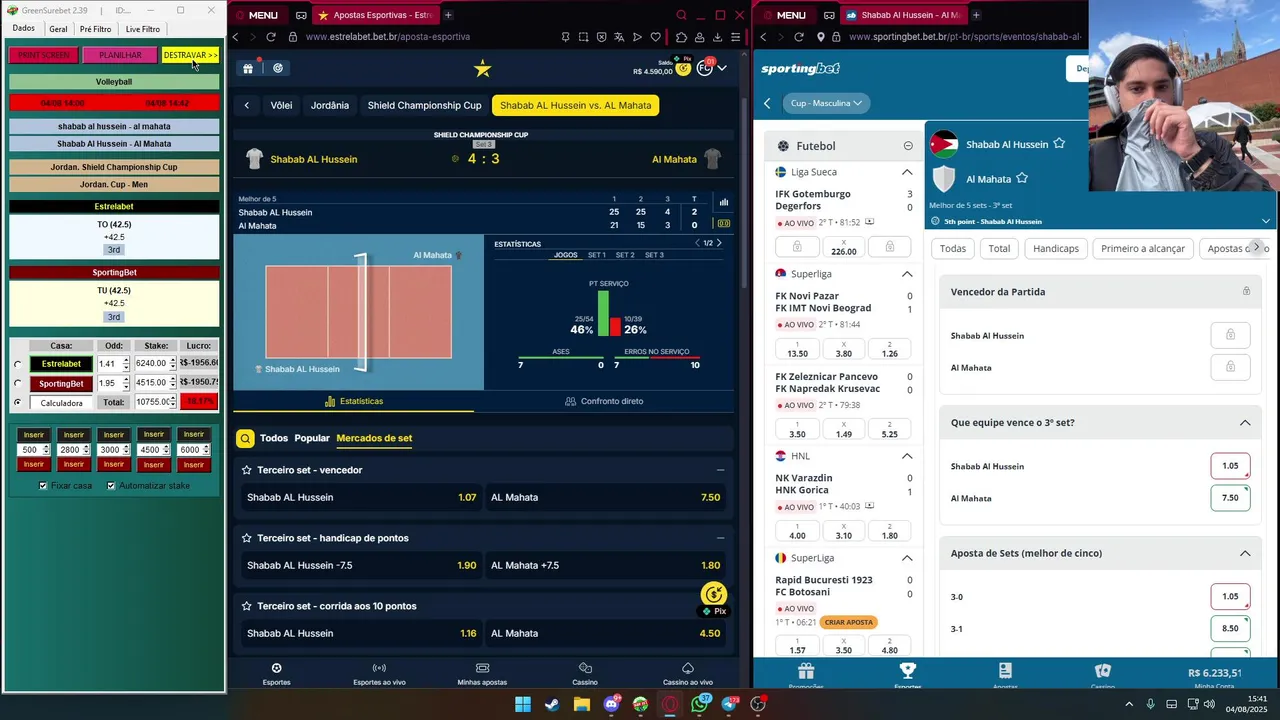Open Steam from the Windows taskbar
The height and width of the screenshot is (720, 1280).
(x=552, y=704)
